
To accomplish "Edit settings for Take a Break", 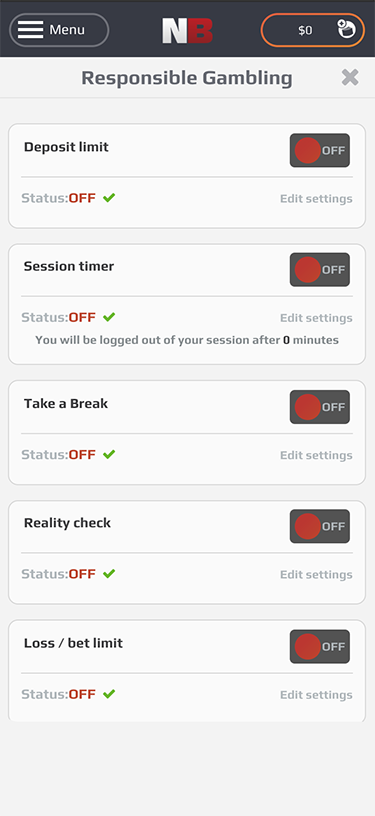I will point(316,455).
